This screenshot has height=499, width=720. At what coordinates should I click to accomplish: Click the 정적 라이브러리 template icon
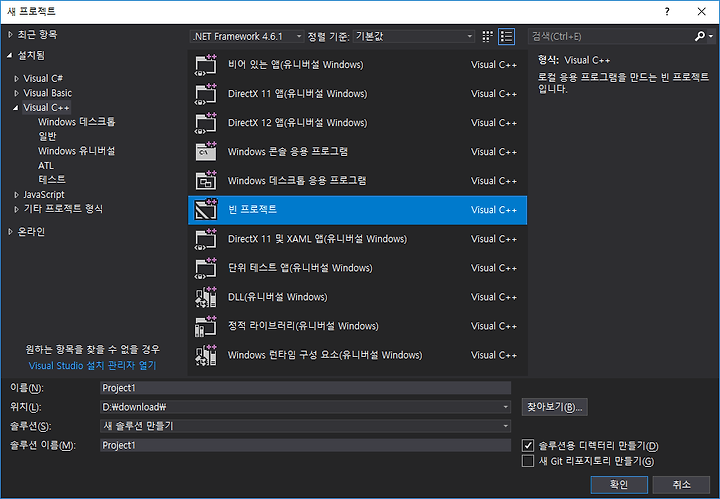point(205,326)
